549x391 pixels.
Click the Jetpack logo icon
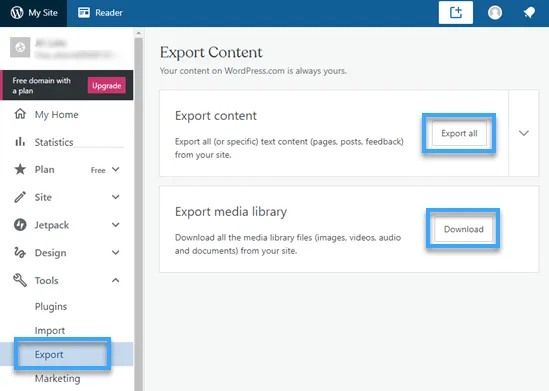[x=20, y=224]
